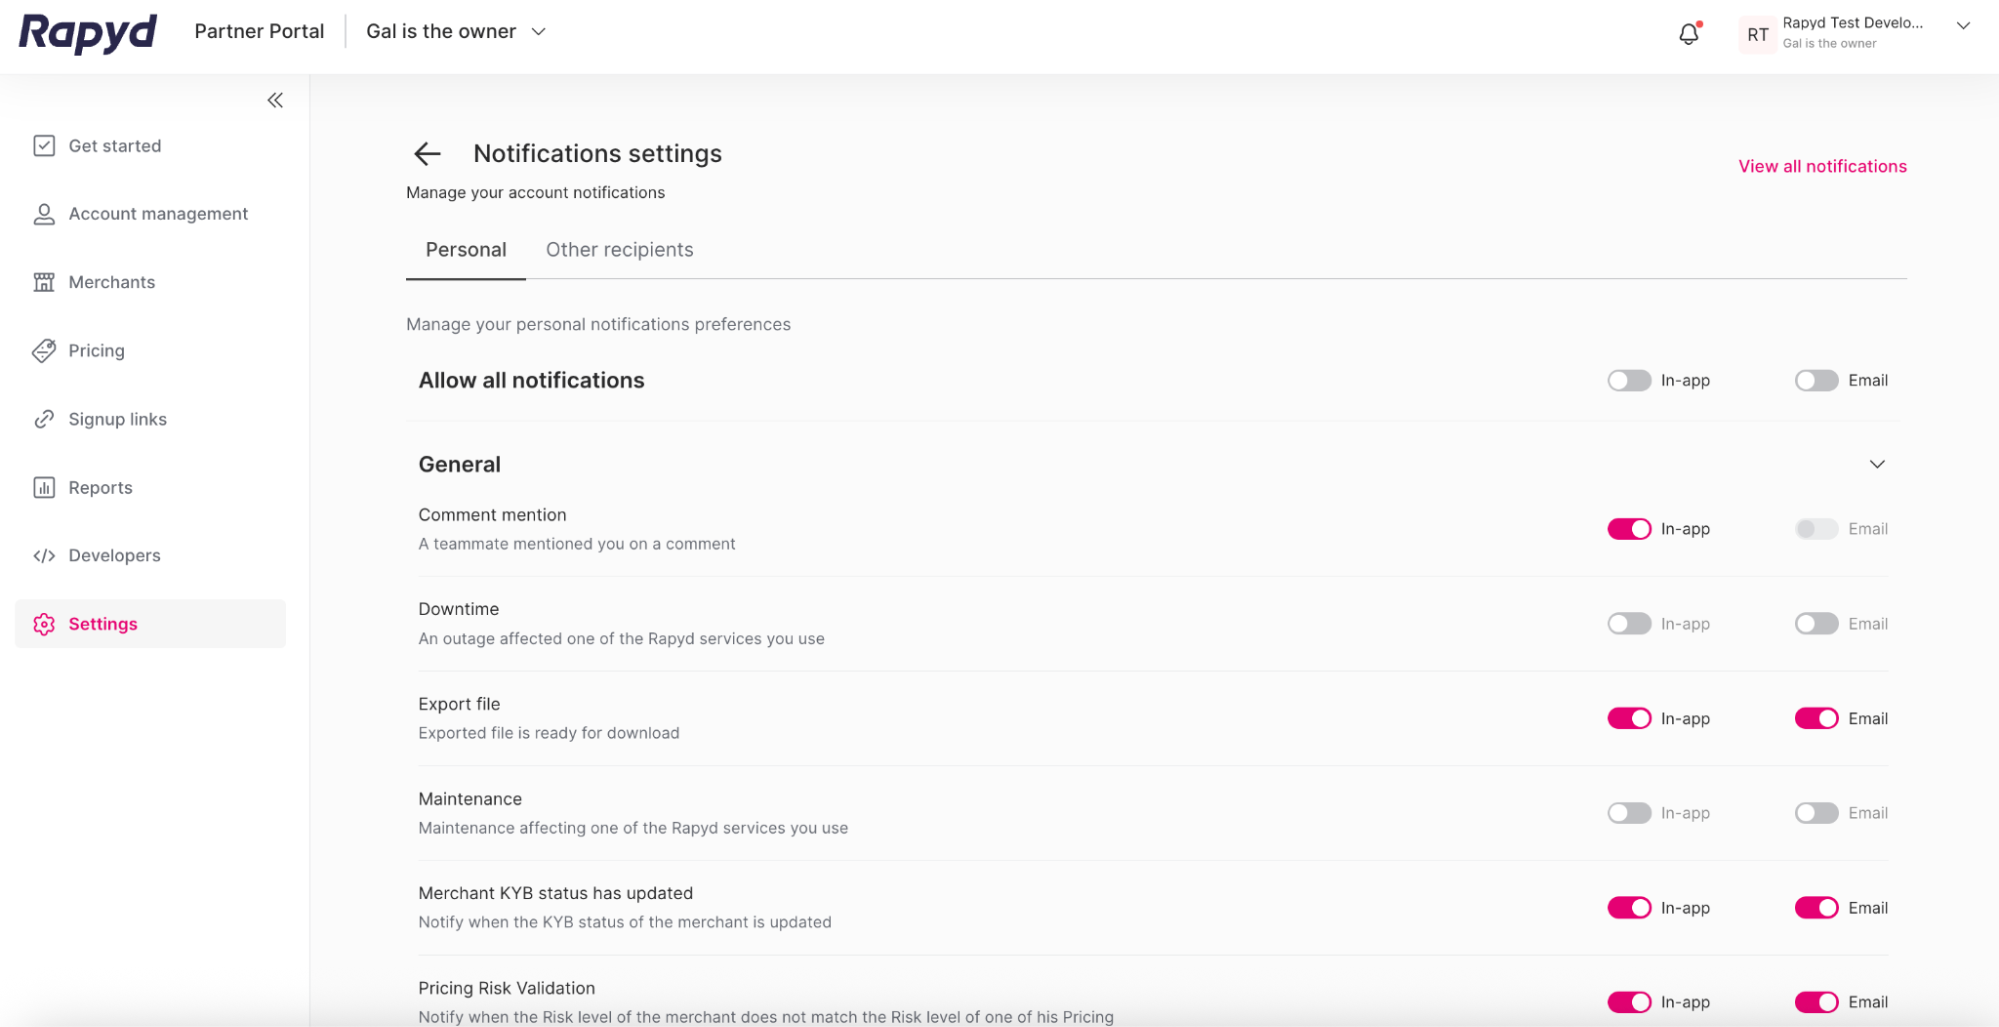
Task: Select the Account management sidebar icon
Action: [x=44, y=213]
